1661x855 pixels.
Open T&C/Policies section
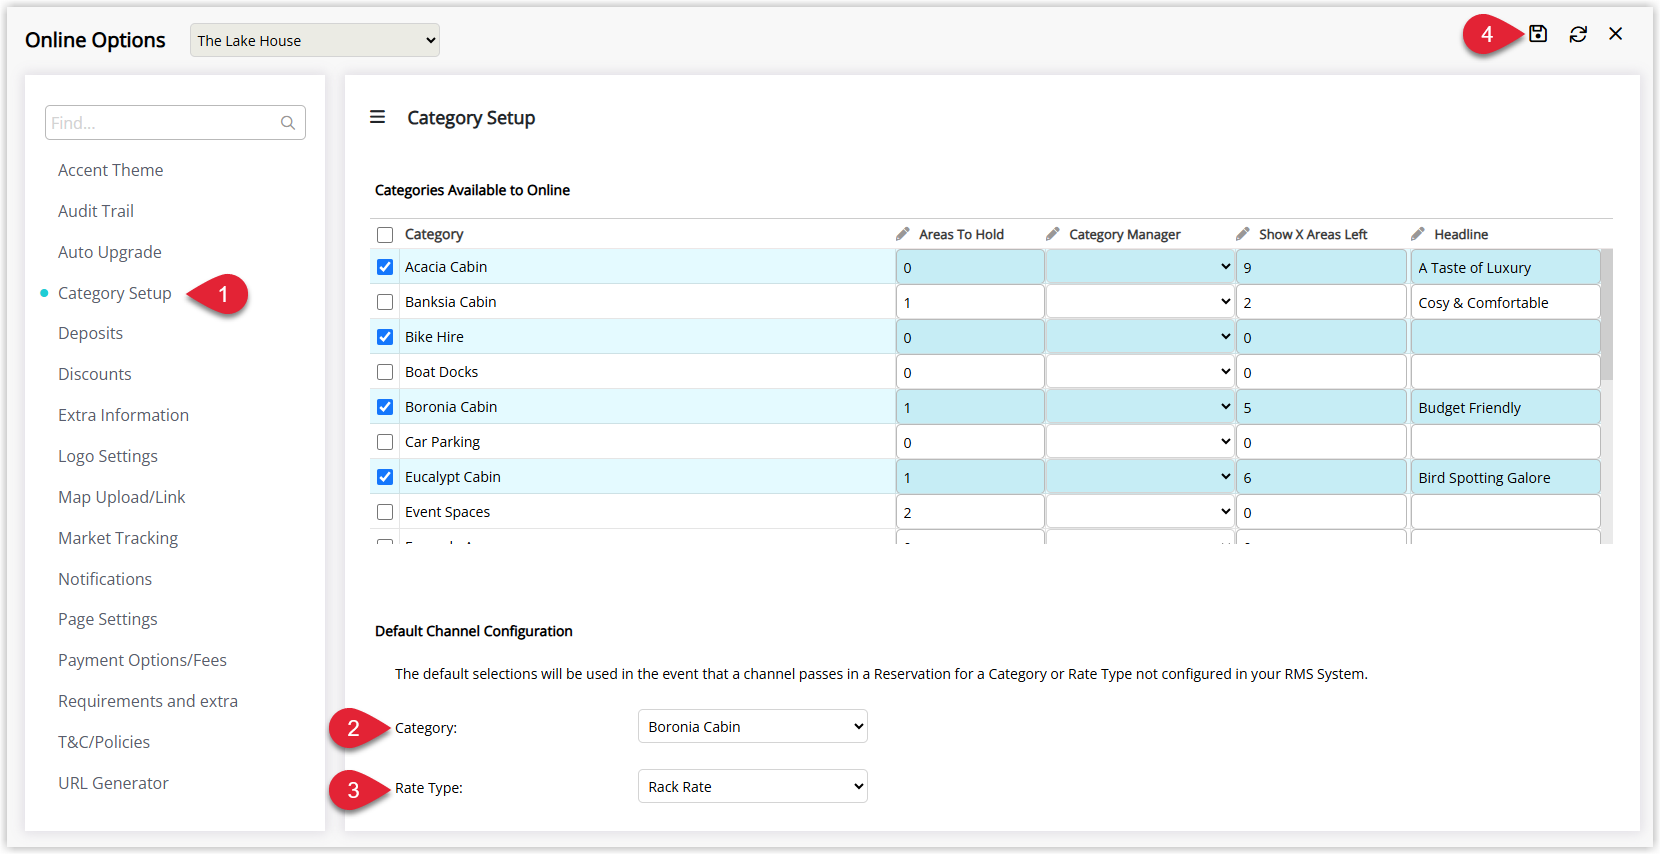[x=104, y=742]
